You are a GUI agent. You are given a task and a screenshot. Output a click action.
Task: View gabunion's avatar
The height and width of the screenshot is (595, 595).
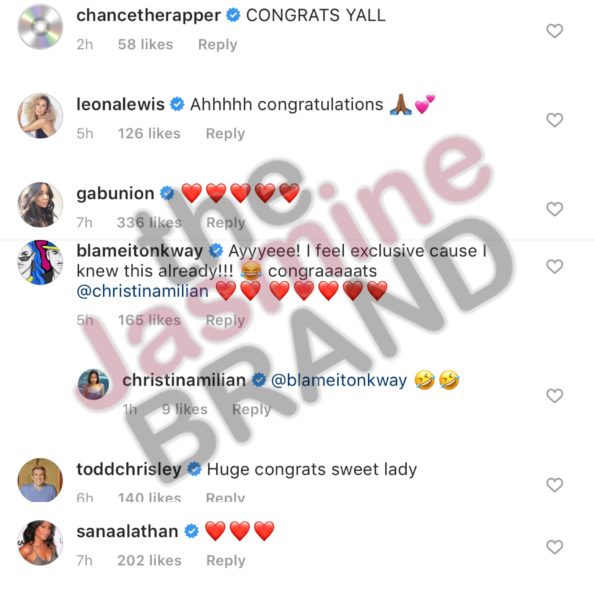[x=40, y=205]
